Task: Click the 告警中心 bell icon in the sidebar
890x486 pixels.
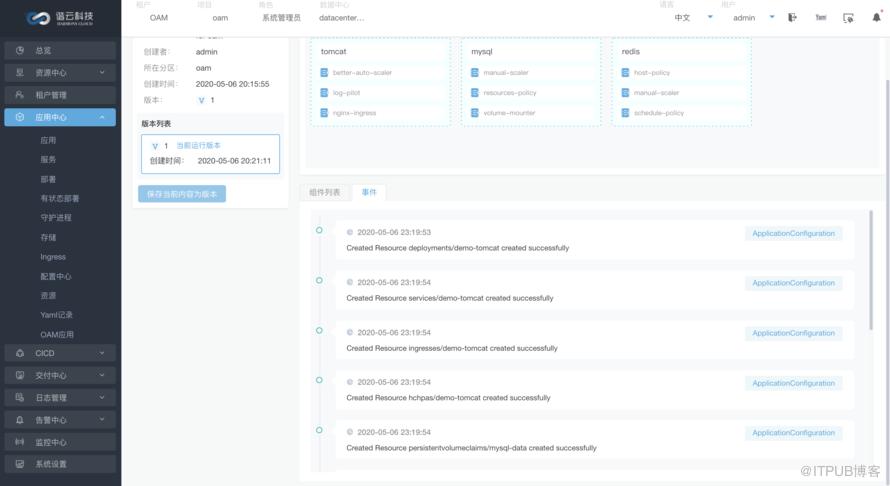Action: [20, 420]
